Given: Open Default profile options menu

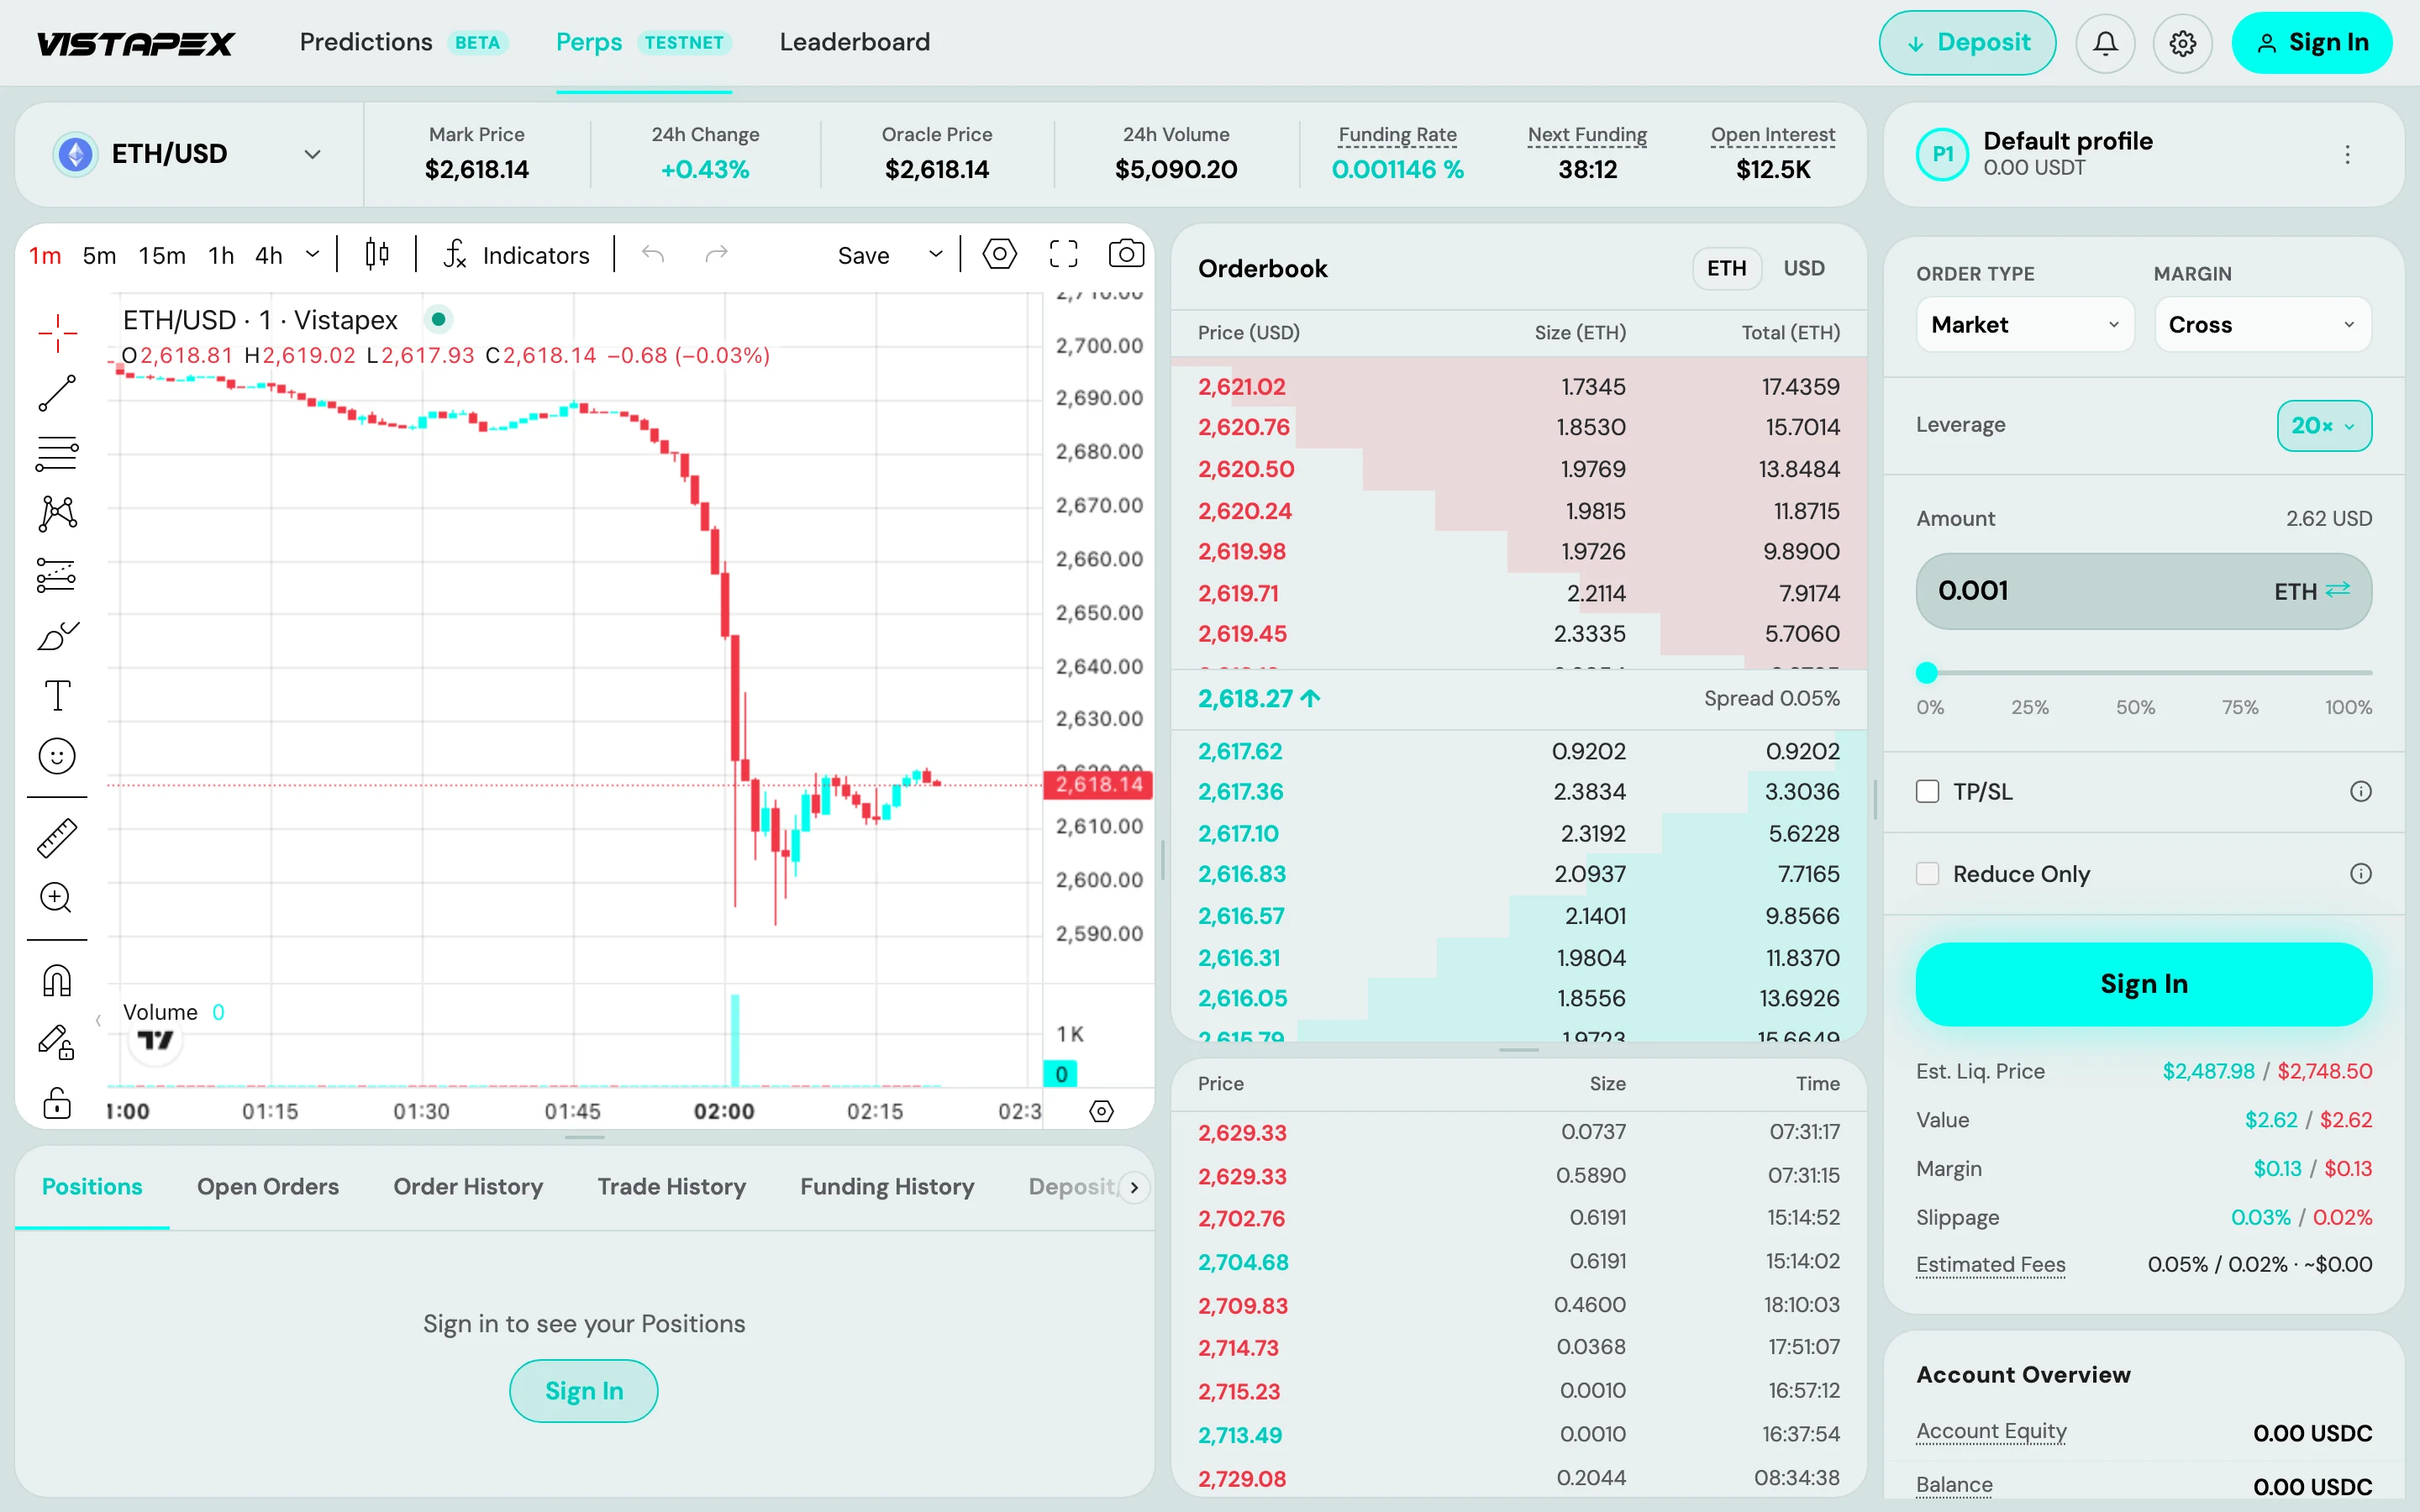Looking at the screenshot, I should (2347, 155).
